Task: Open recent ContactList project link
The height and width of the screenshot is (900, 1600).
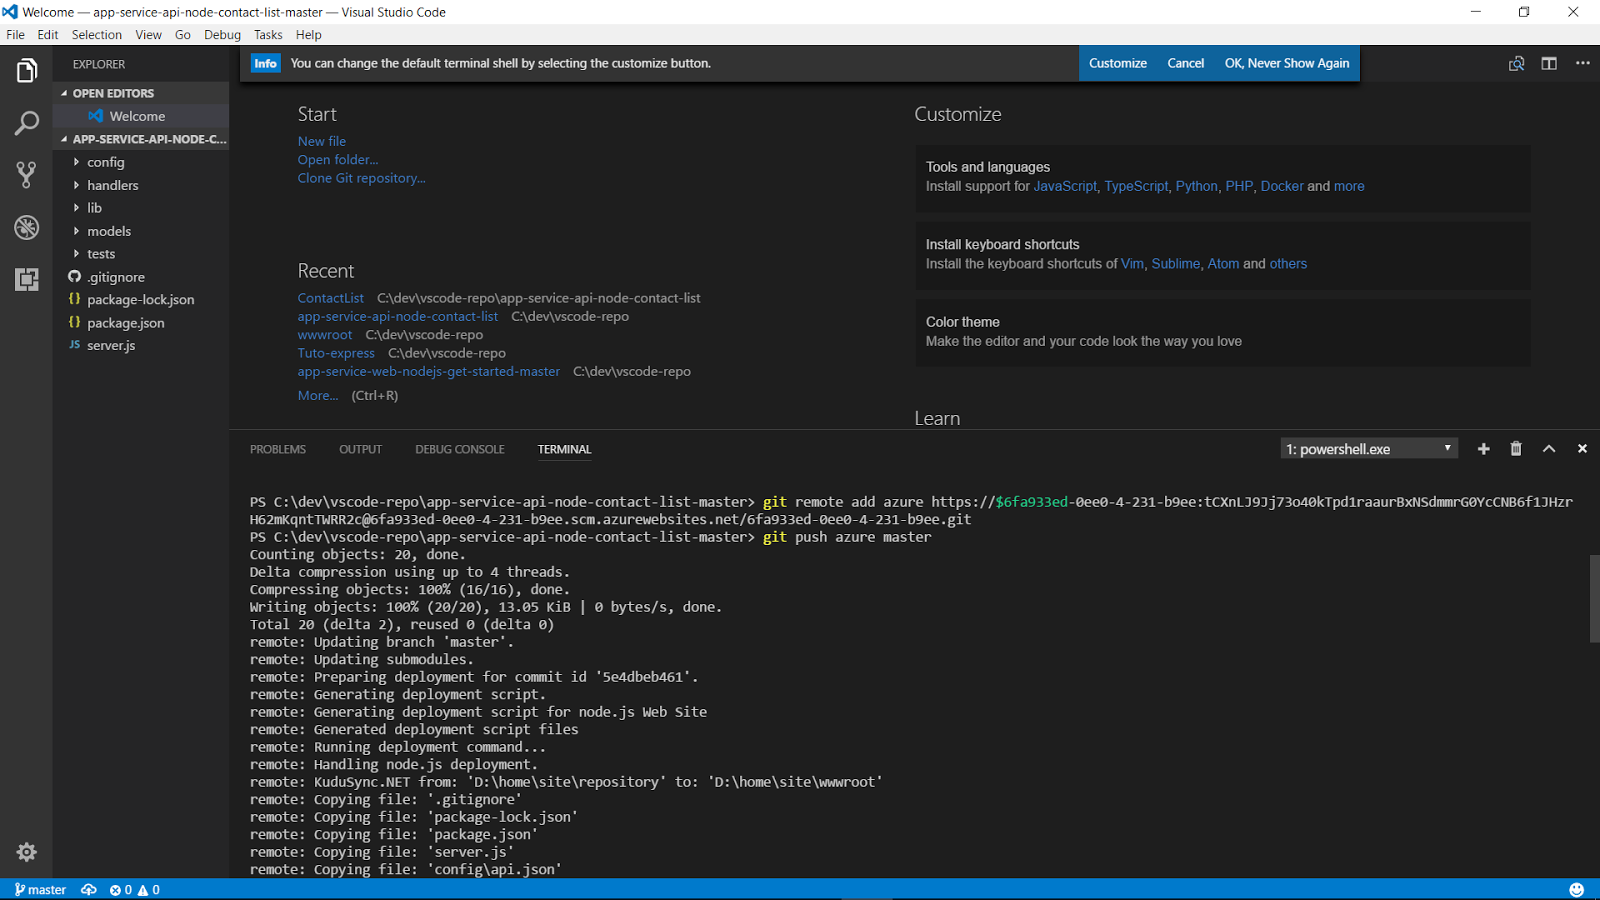Action: point(331,298)
